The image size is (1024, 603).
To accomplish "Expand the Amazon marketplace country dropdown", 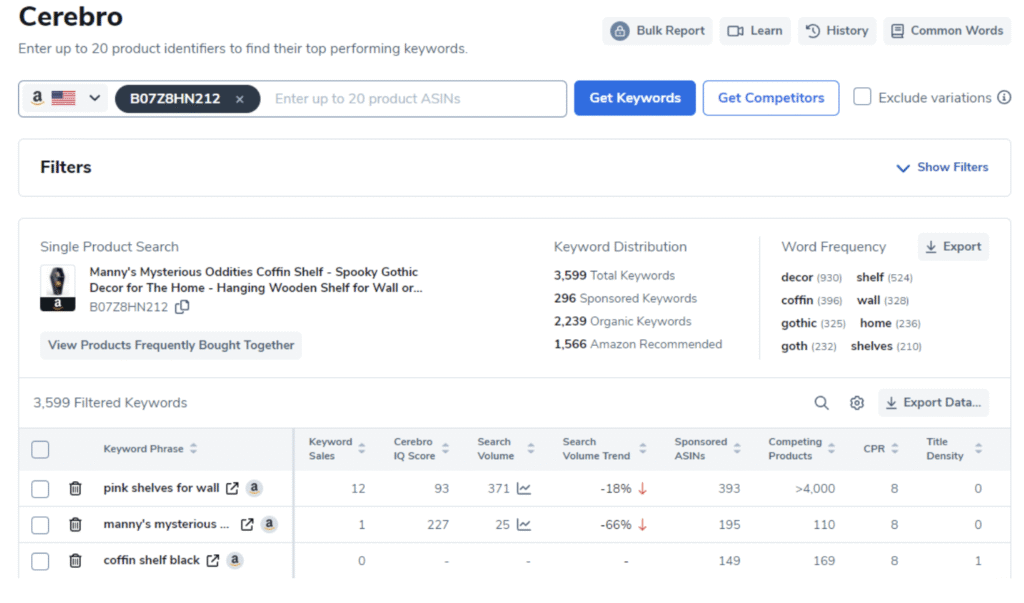I will [63, 99].
